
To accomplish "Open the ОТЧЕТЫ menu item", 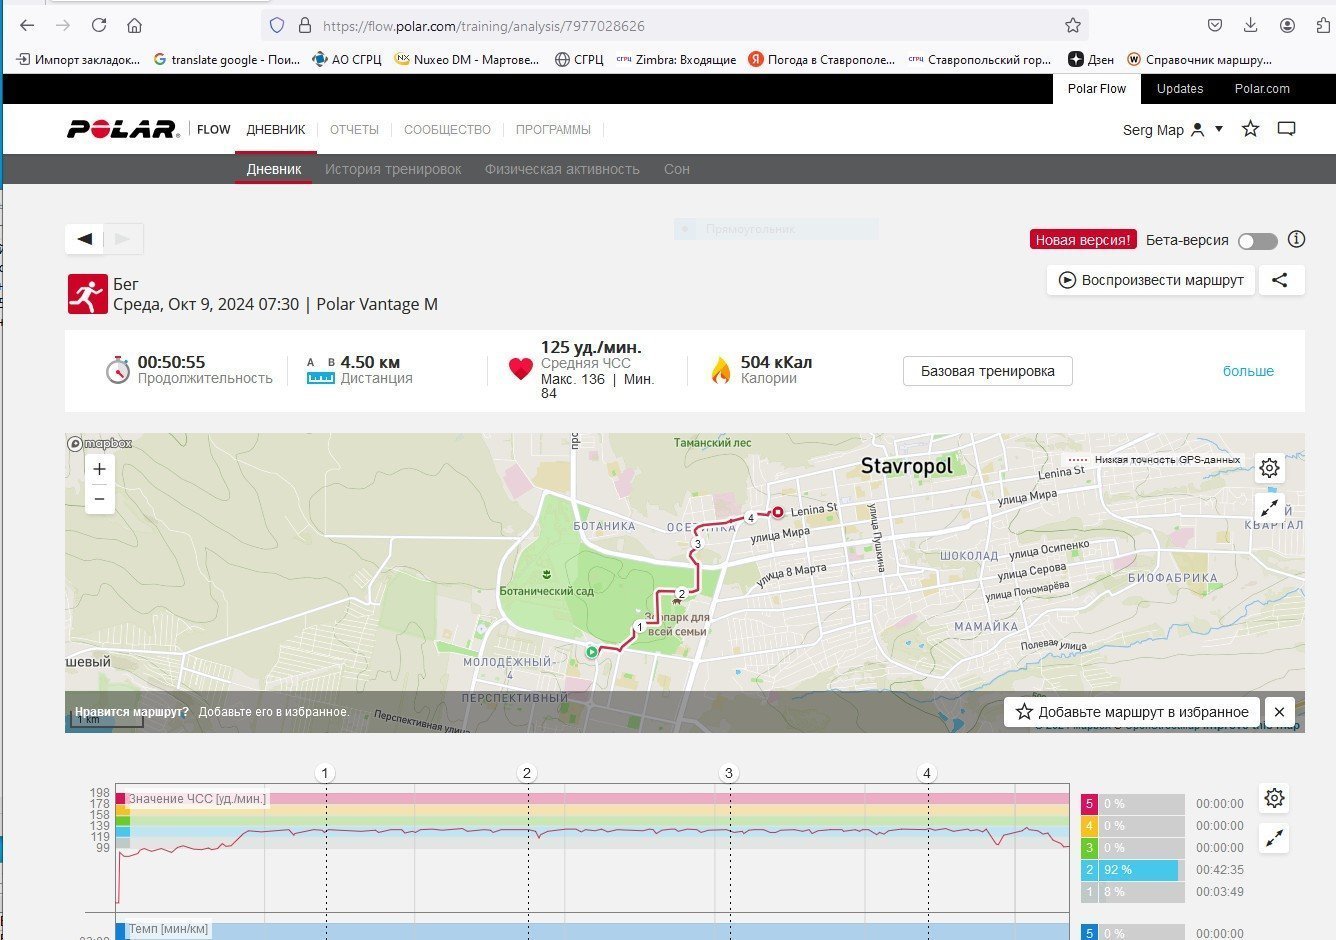I will click(x=354, y=129).
